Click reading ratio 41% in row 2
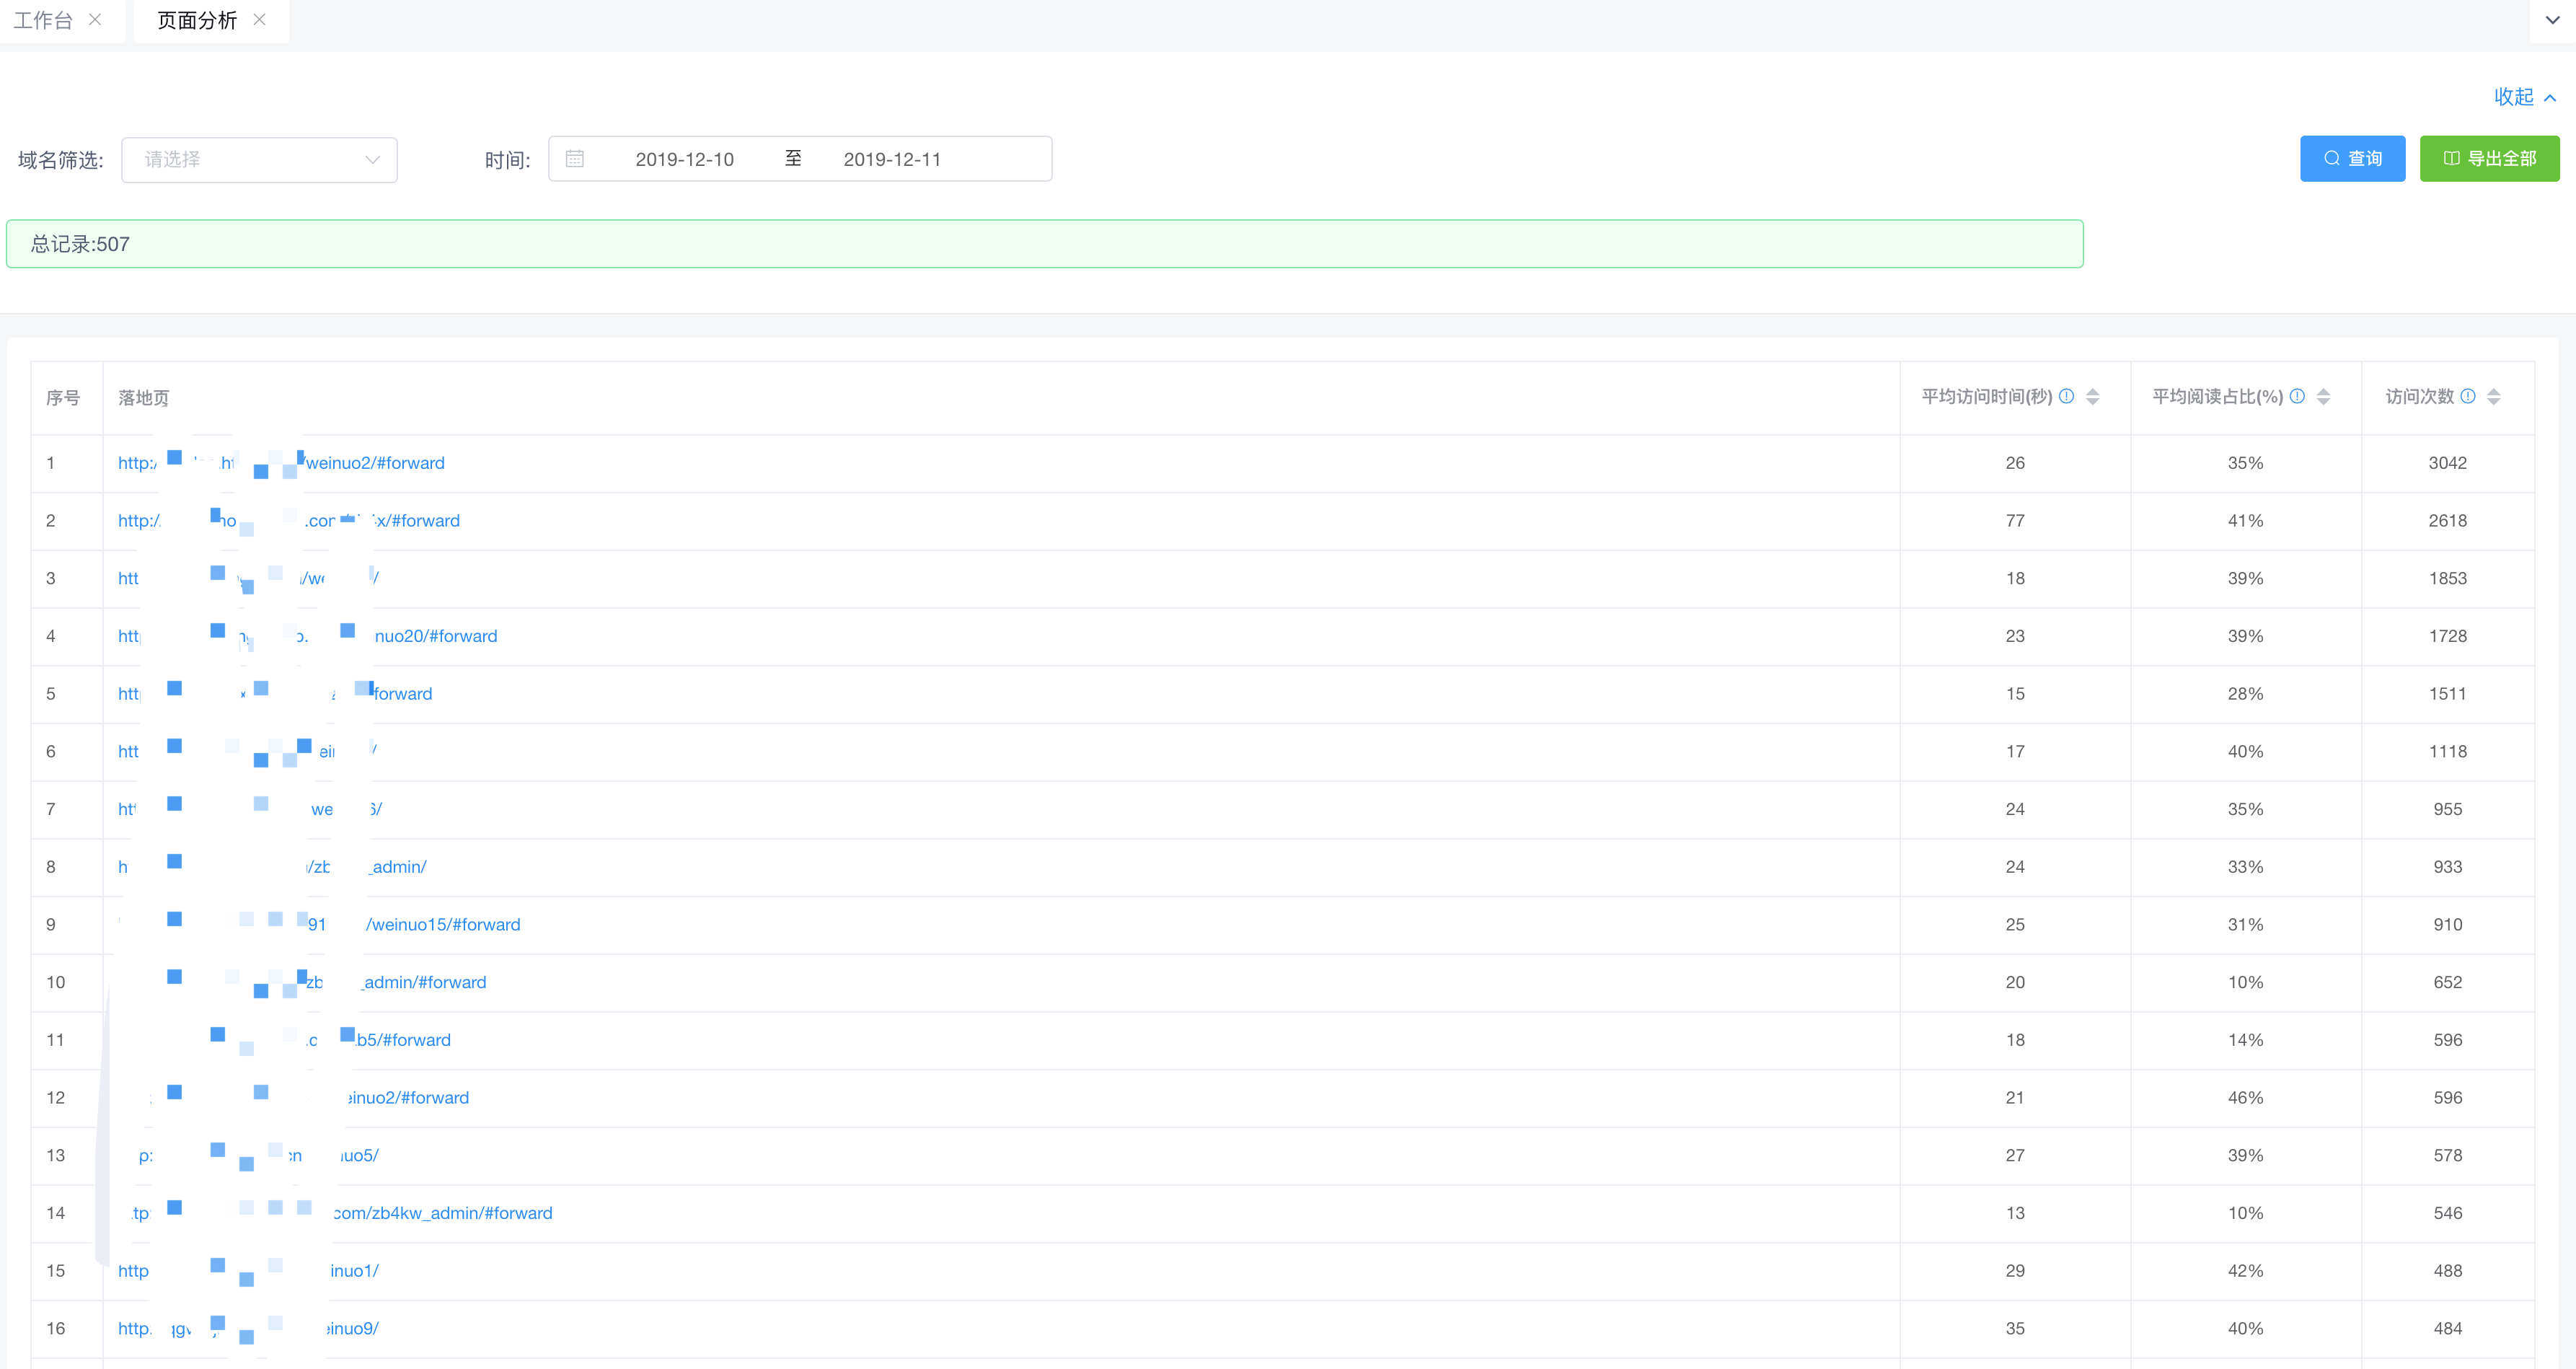Screen dimensions: 2576x1369 [2245, 521]
